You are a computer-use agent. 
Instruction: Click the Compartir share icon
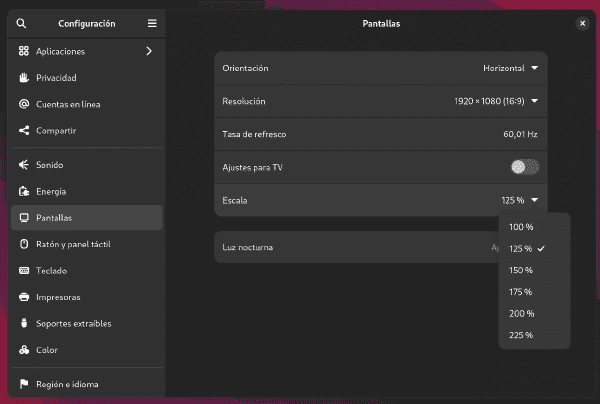pyautogui.click(x=24, y=130)
